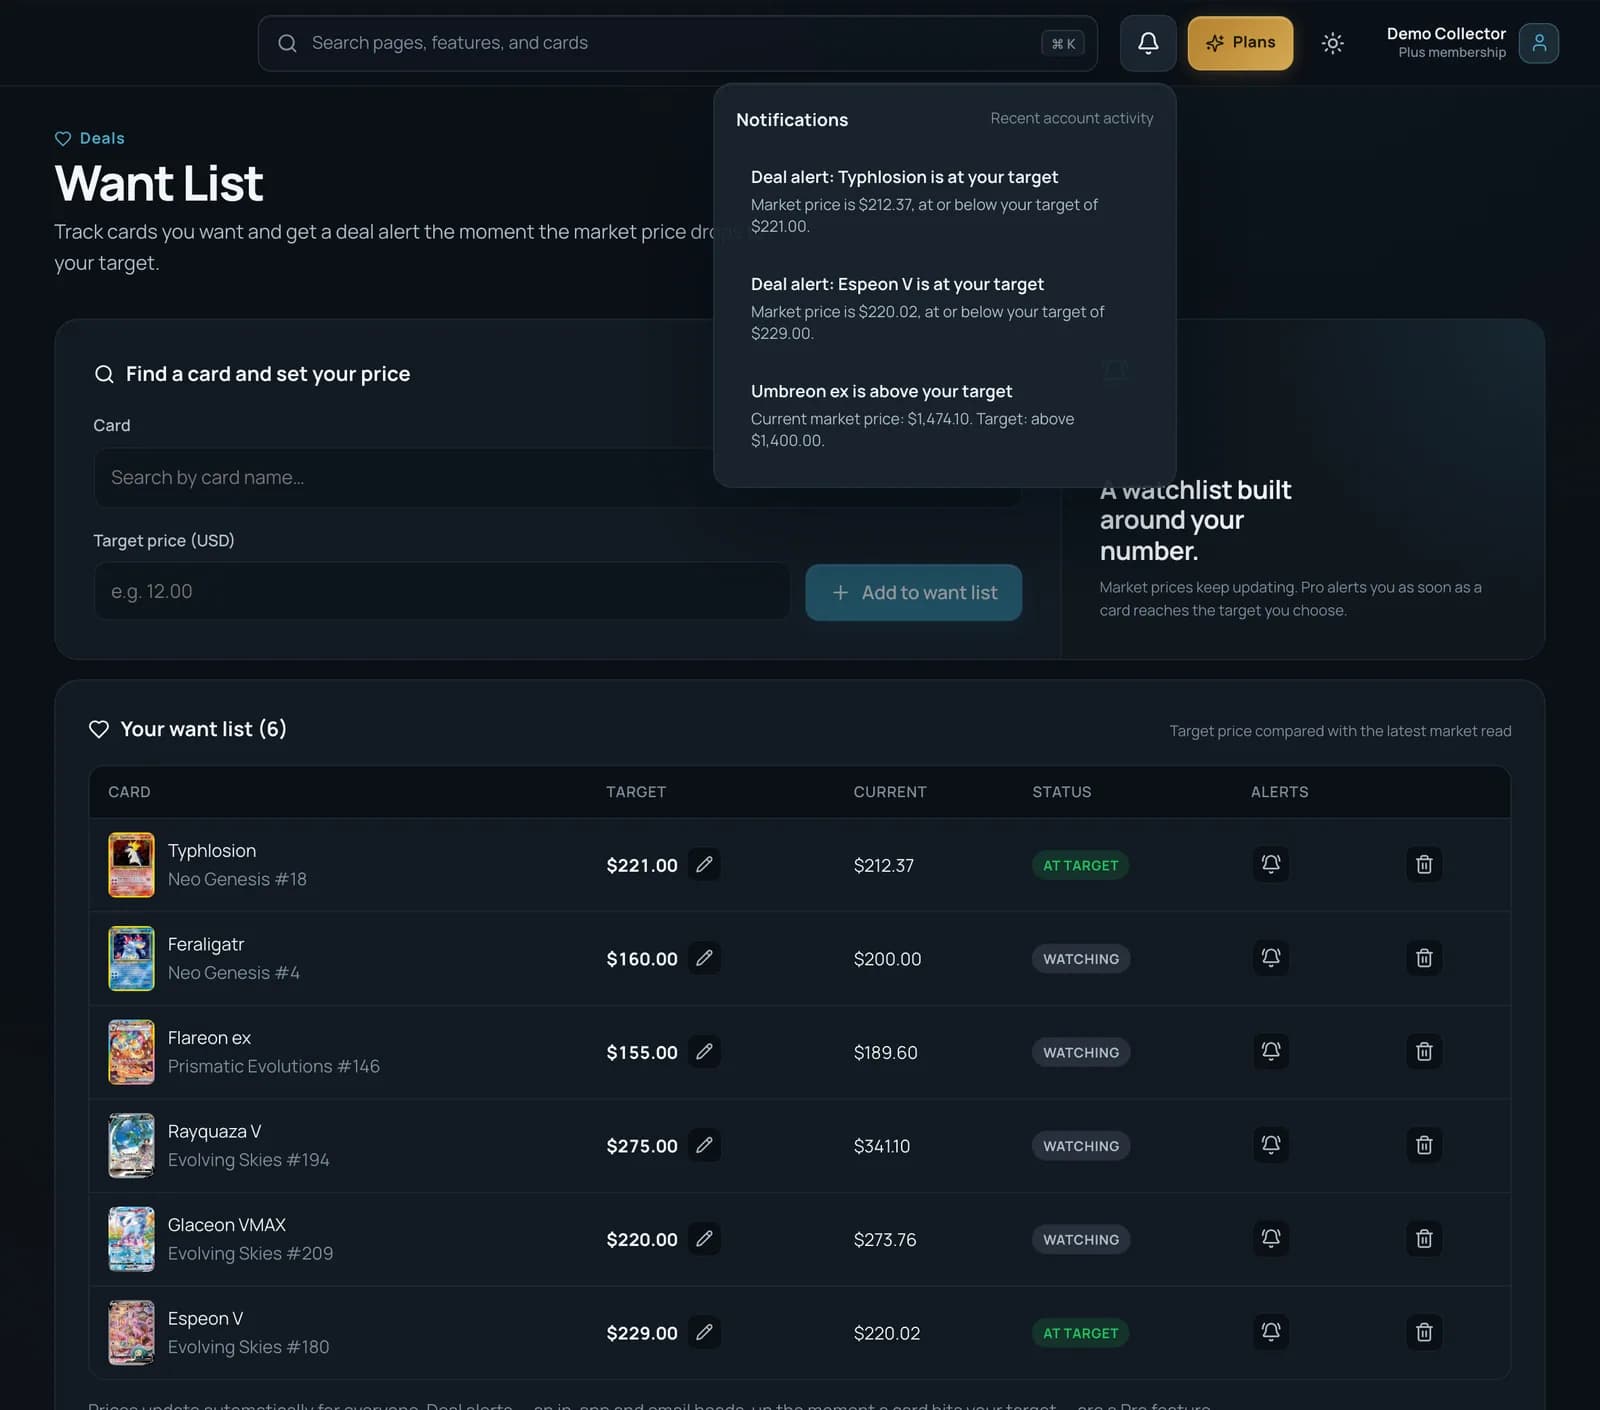This screenshot has height=1410, width=1600.
Task: Toggle alert bell for Flareon ex
Action: coord(1271,1051)
